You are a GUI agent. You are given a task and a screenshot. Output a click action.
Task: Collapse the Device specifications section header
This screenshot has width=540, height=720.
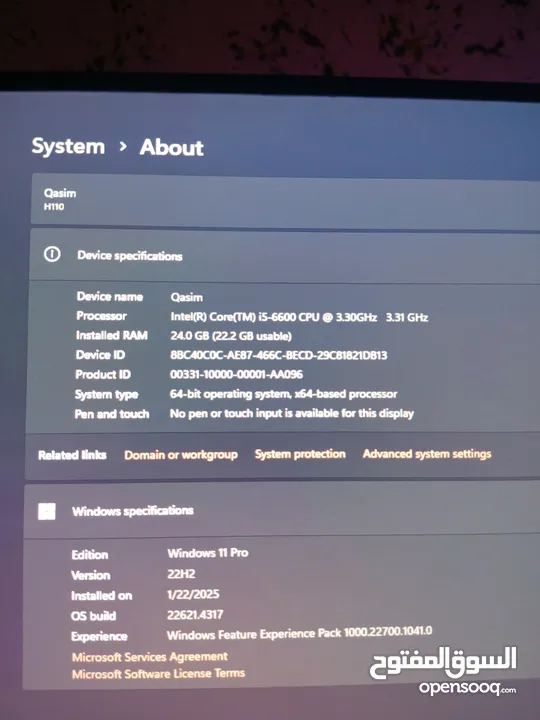285,255
